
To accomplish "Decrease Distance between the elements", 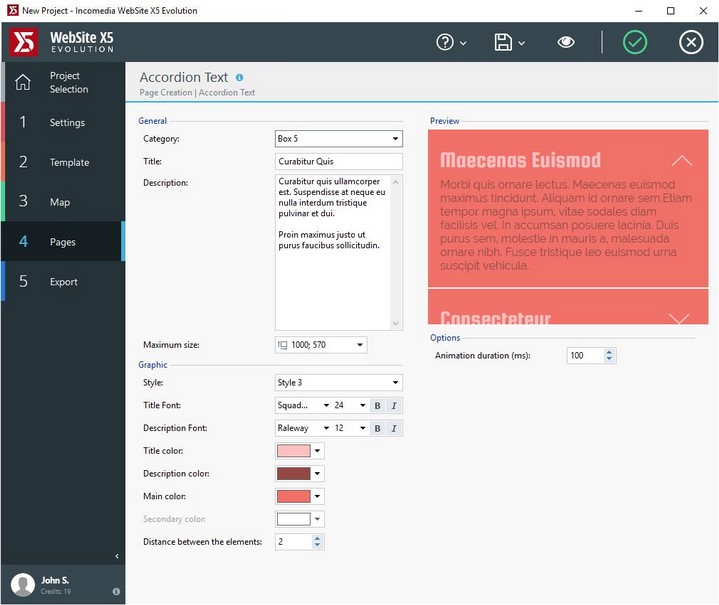I will click(317, 545).
